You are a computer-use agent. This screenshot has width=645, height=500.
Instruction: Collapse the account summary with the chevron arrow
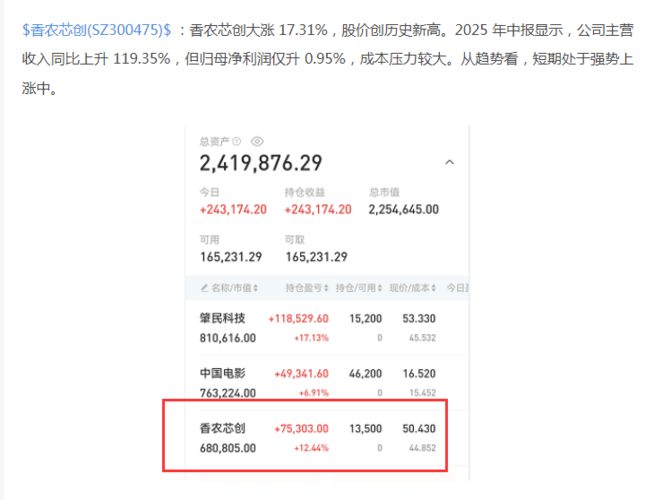(450, 162)
